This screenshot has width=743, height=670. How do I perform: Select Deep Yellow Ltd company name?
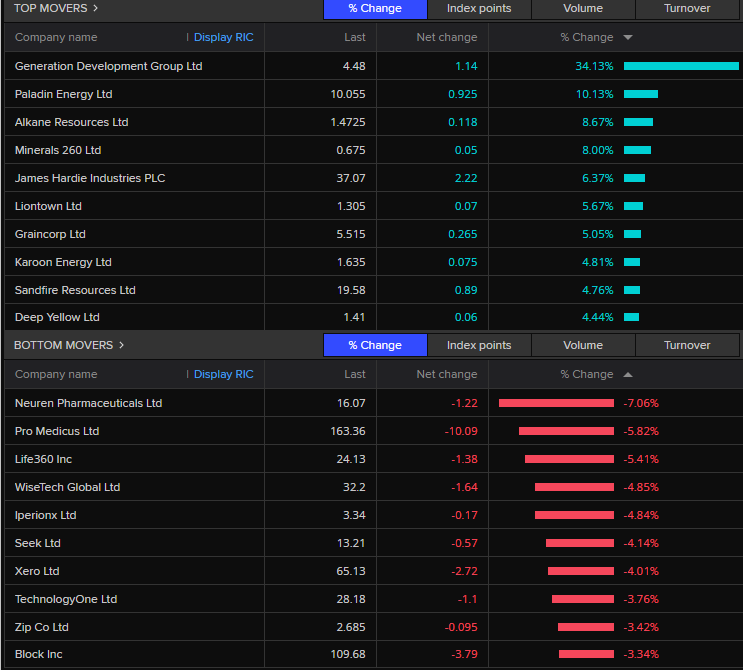click(x=57, y=317)
